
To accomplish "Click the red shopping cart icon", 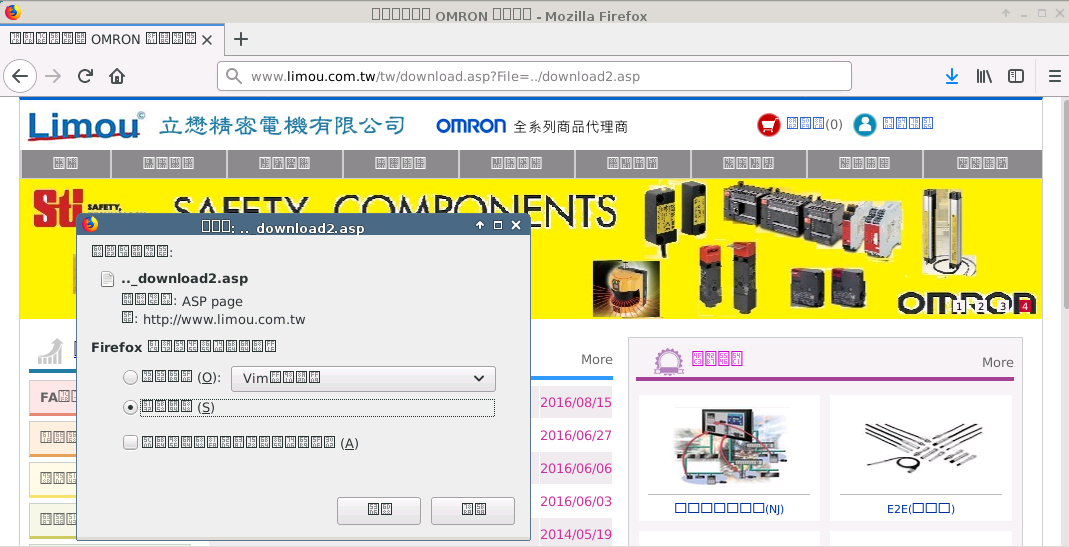I will [x=768, y=125].
